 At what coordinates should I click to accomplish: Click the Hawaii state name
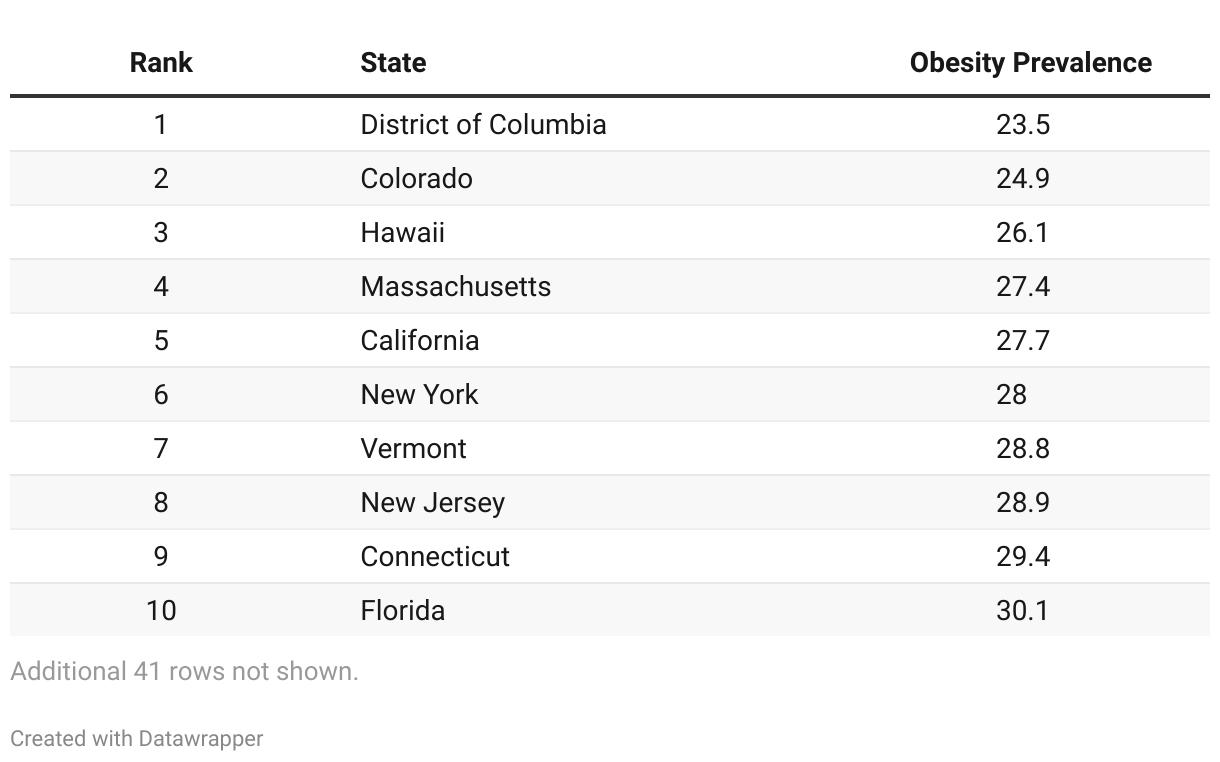coord(403,233)
